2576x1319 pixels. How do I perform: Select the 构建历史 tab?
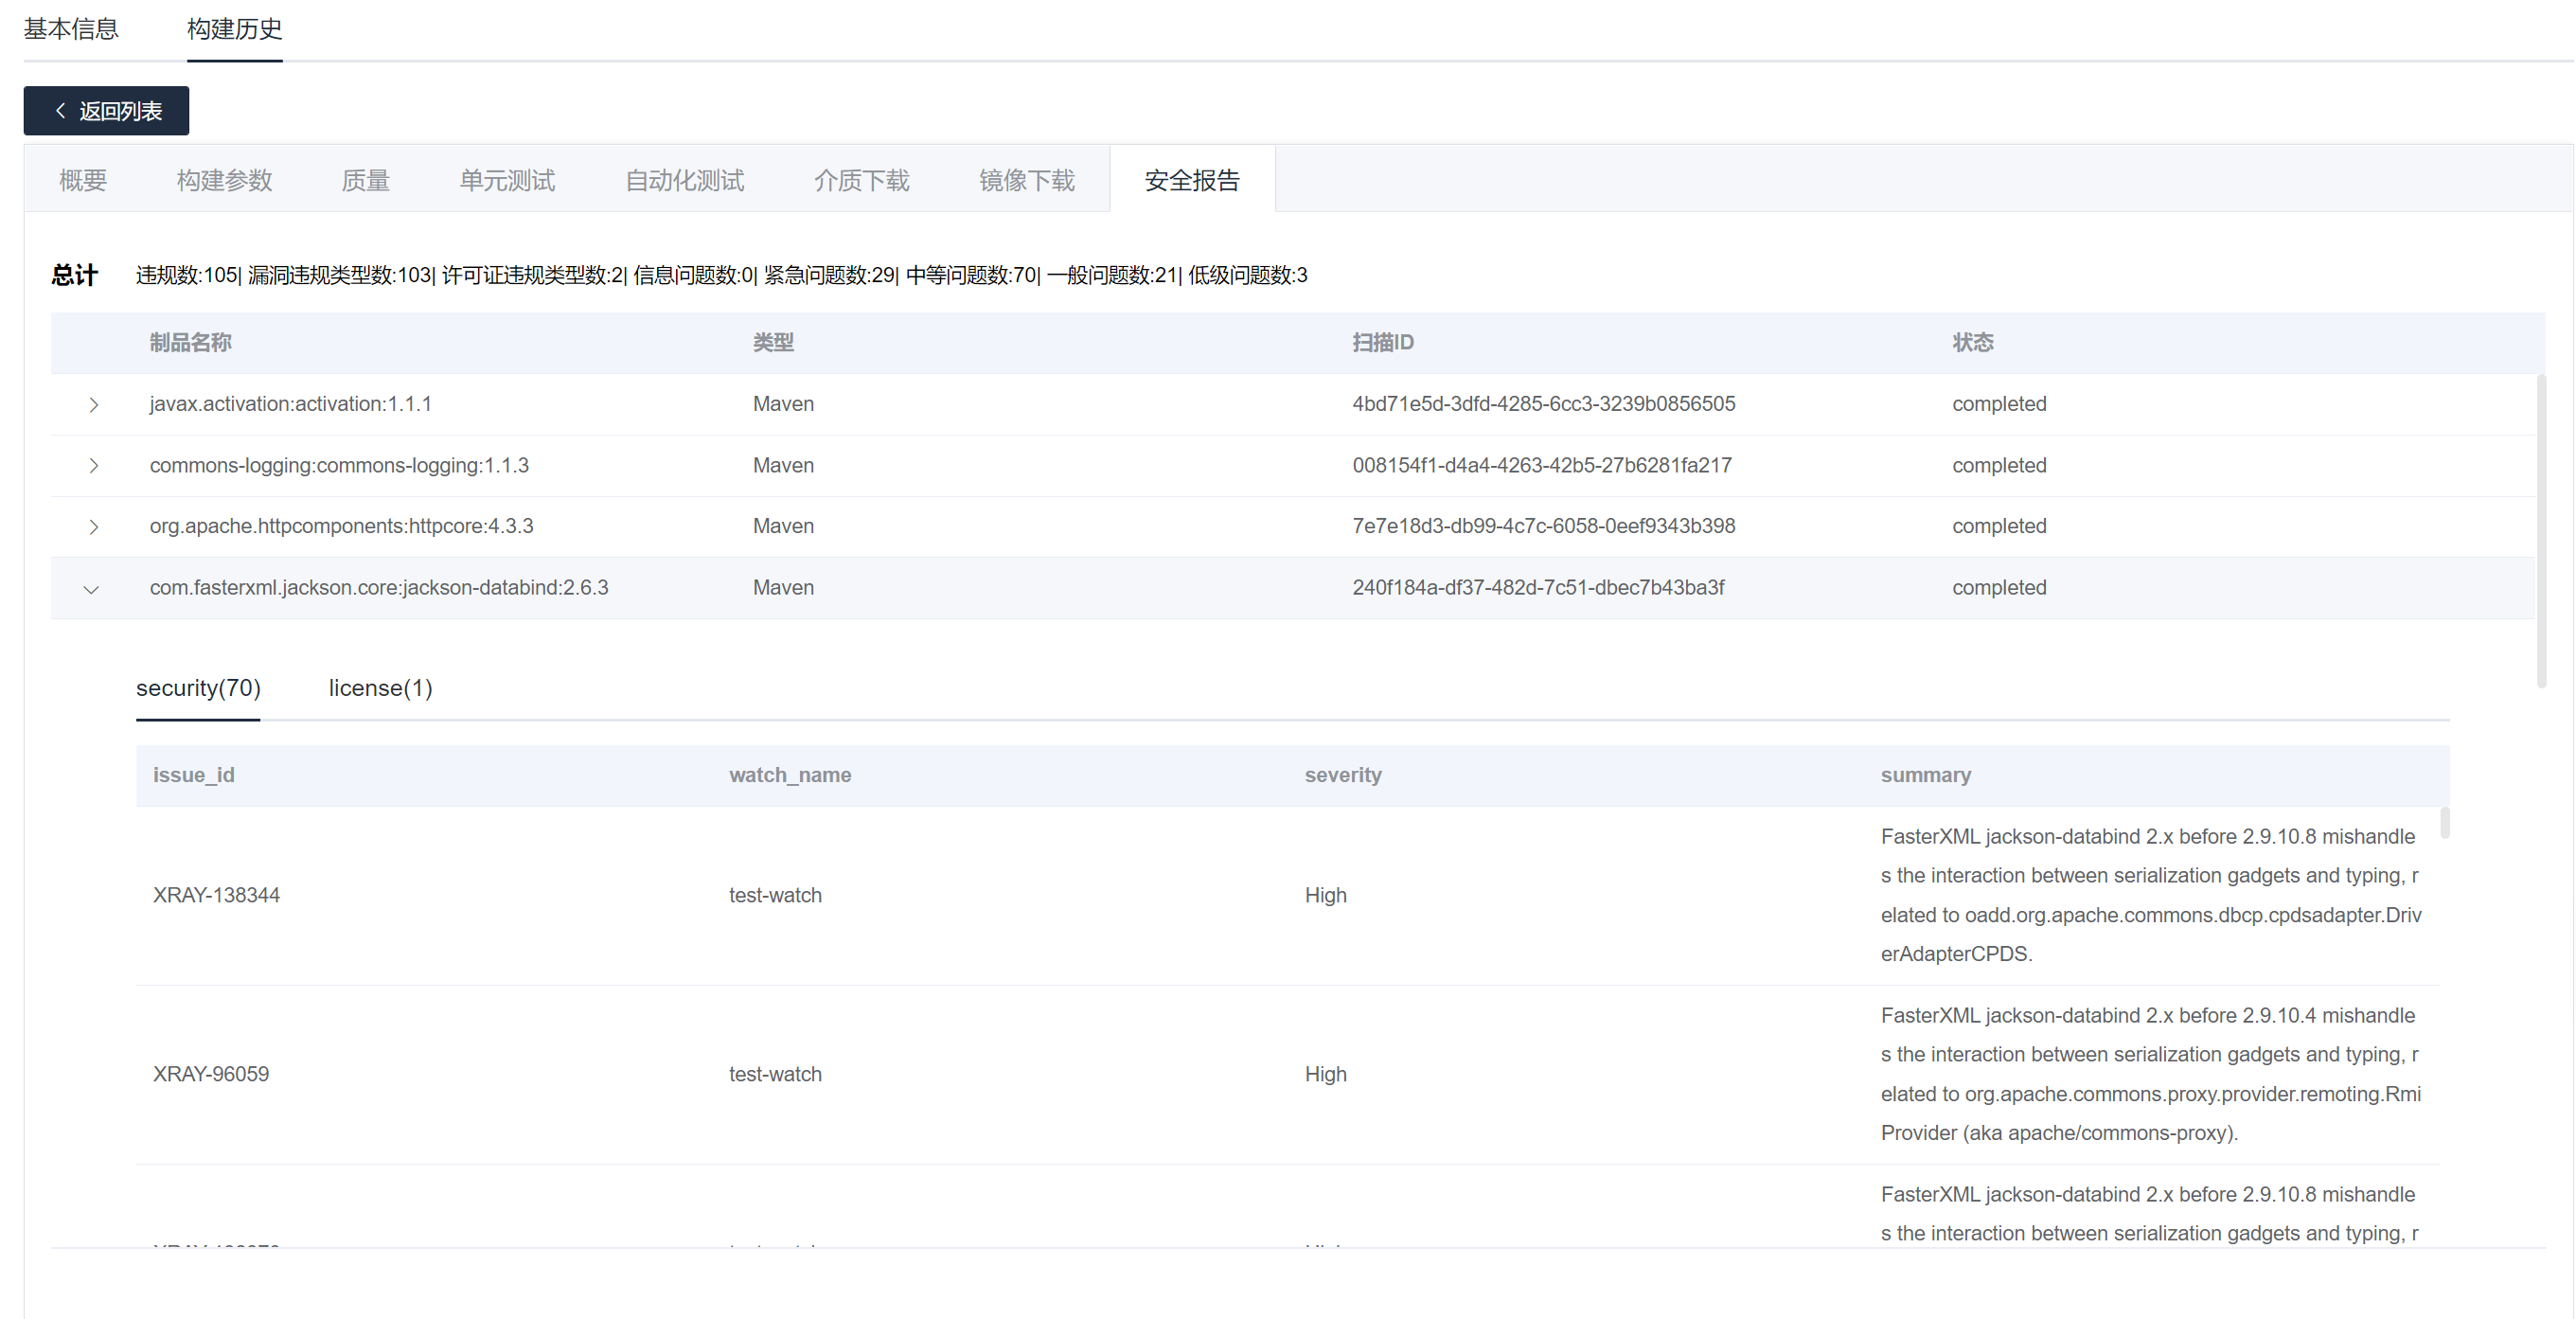click(x=234, y=29)
